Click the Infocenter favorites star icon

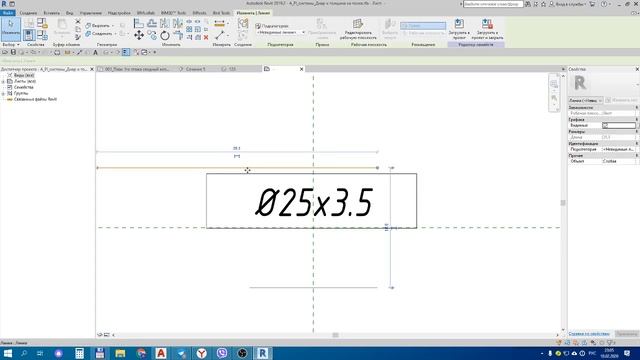(543, 4)
